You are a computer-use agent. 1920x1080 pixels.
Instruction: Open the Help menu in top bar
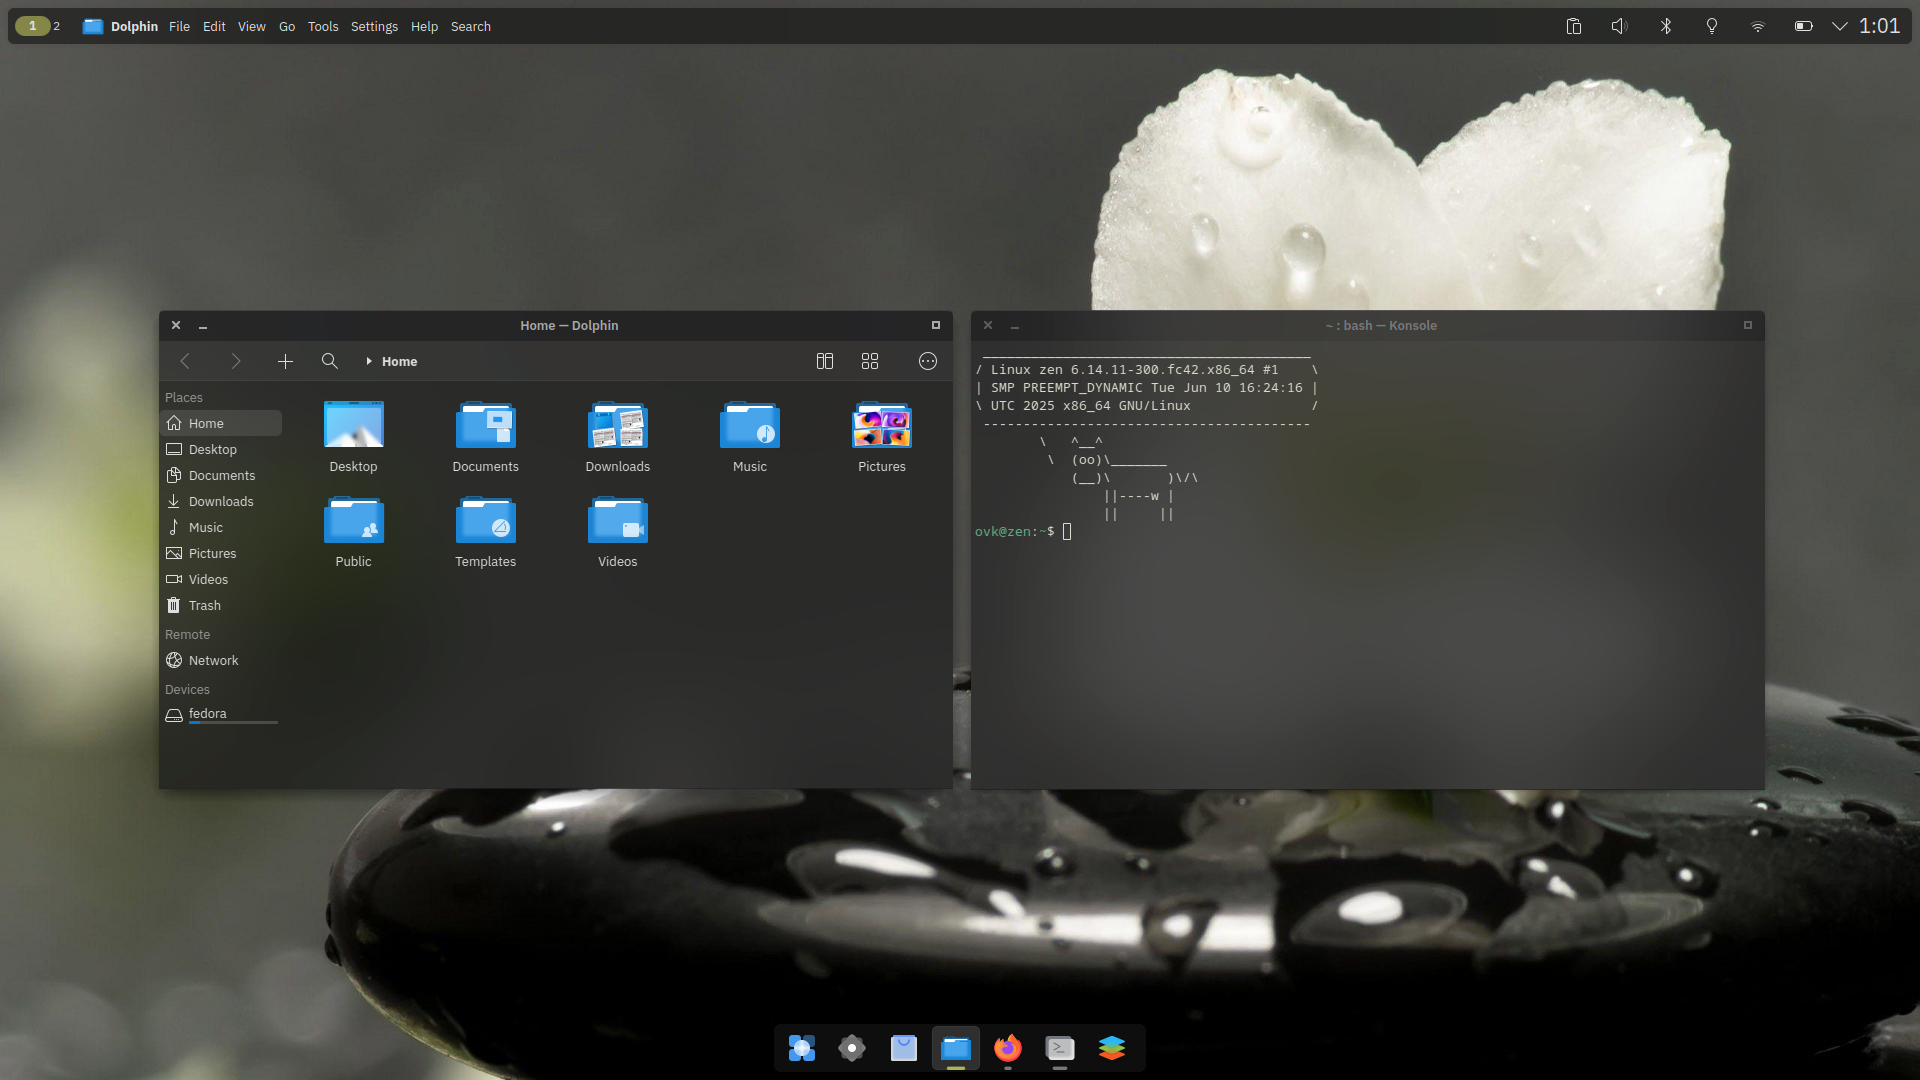coord(424,26)
